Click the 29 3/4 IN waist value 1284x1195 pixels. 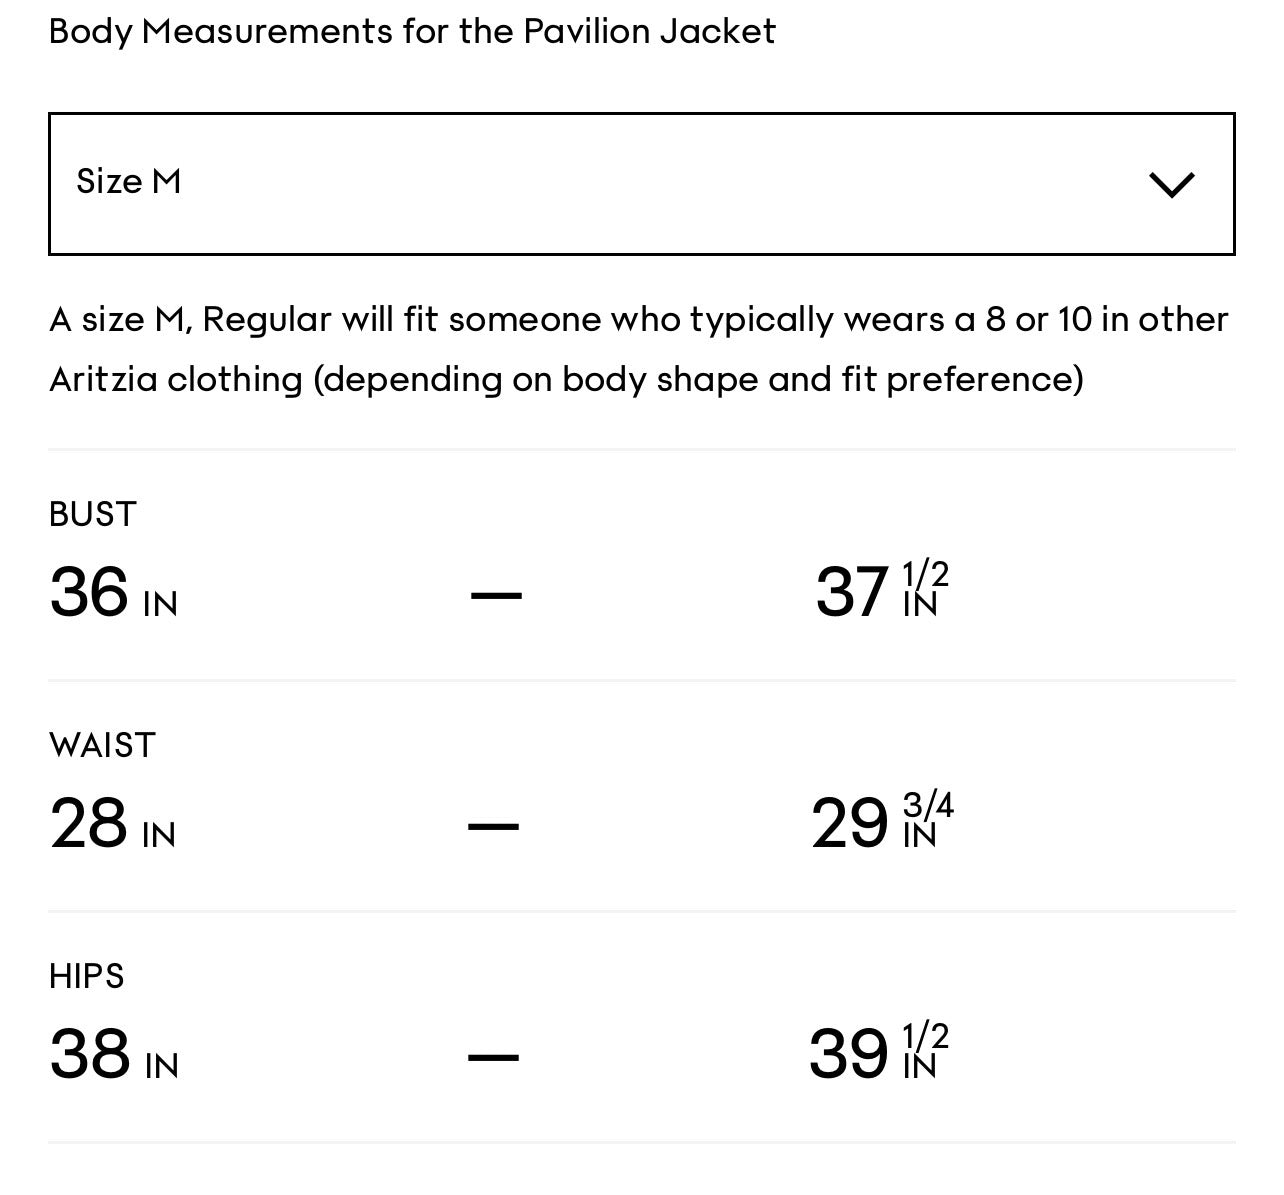(x=880, y=822)
